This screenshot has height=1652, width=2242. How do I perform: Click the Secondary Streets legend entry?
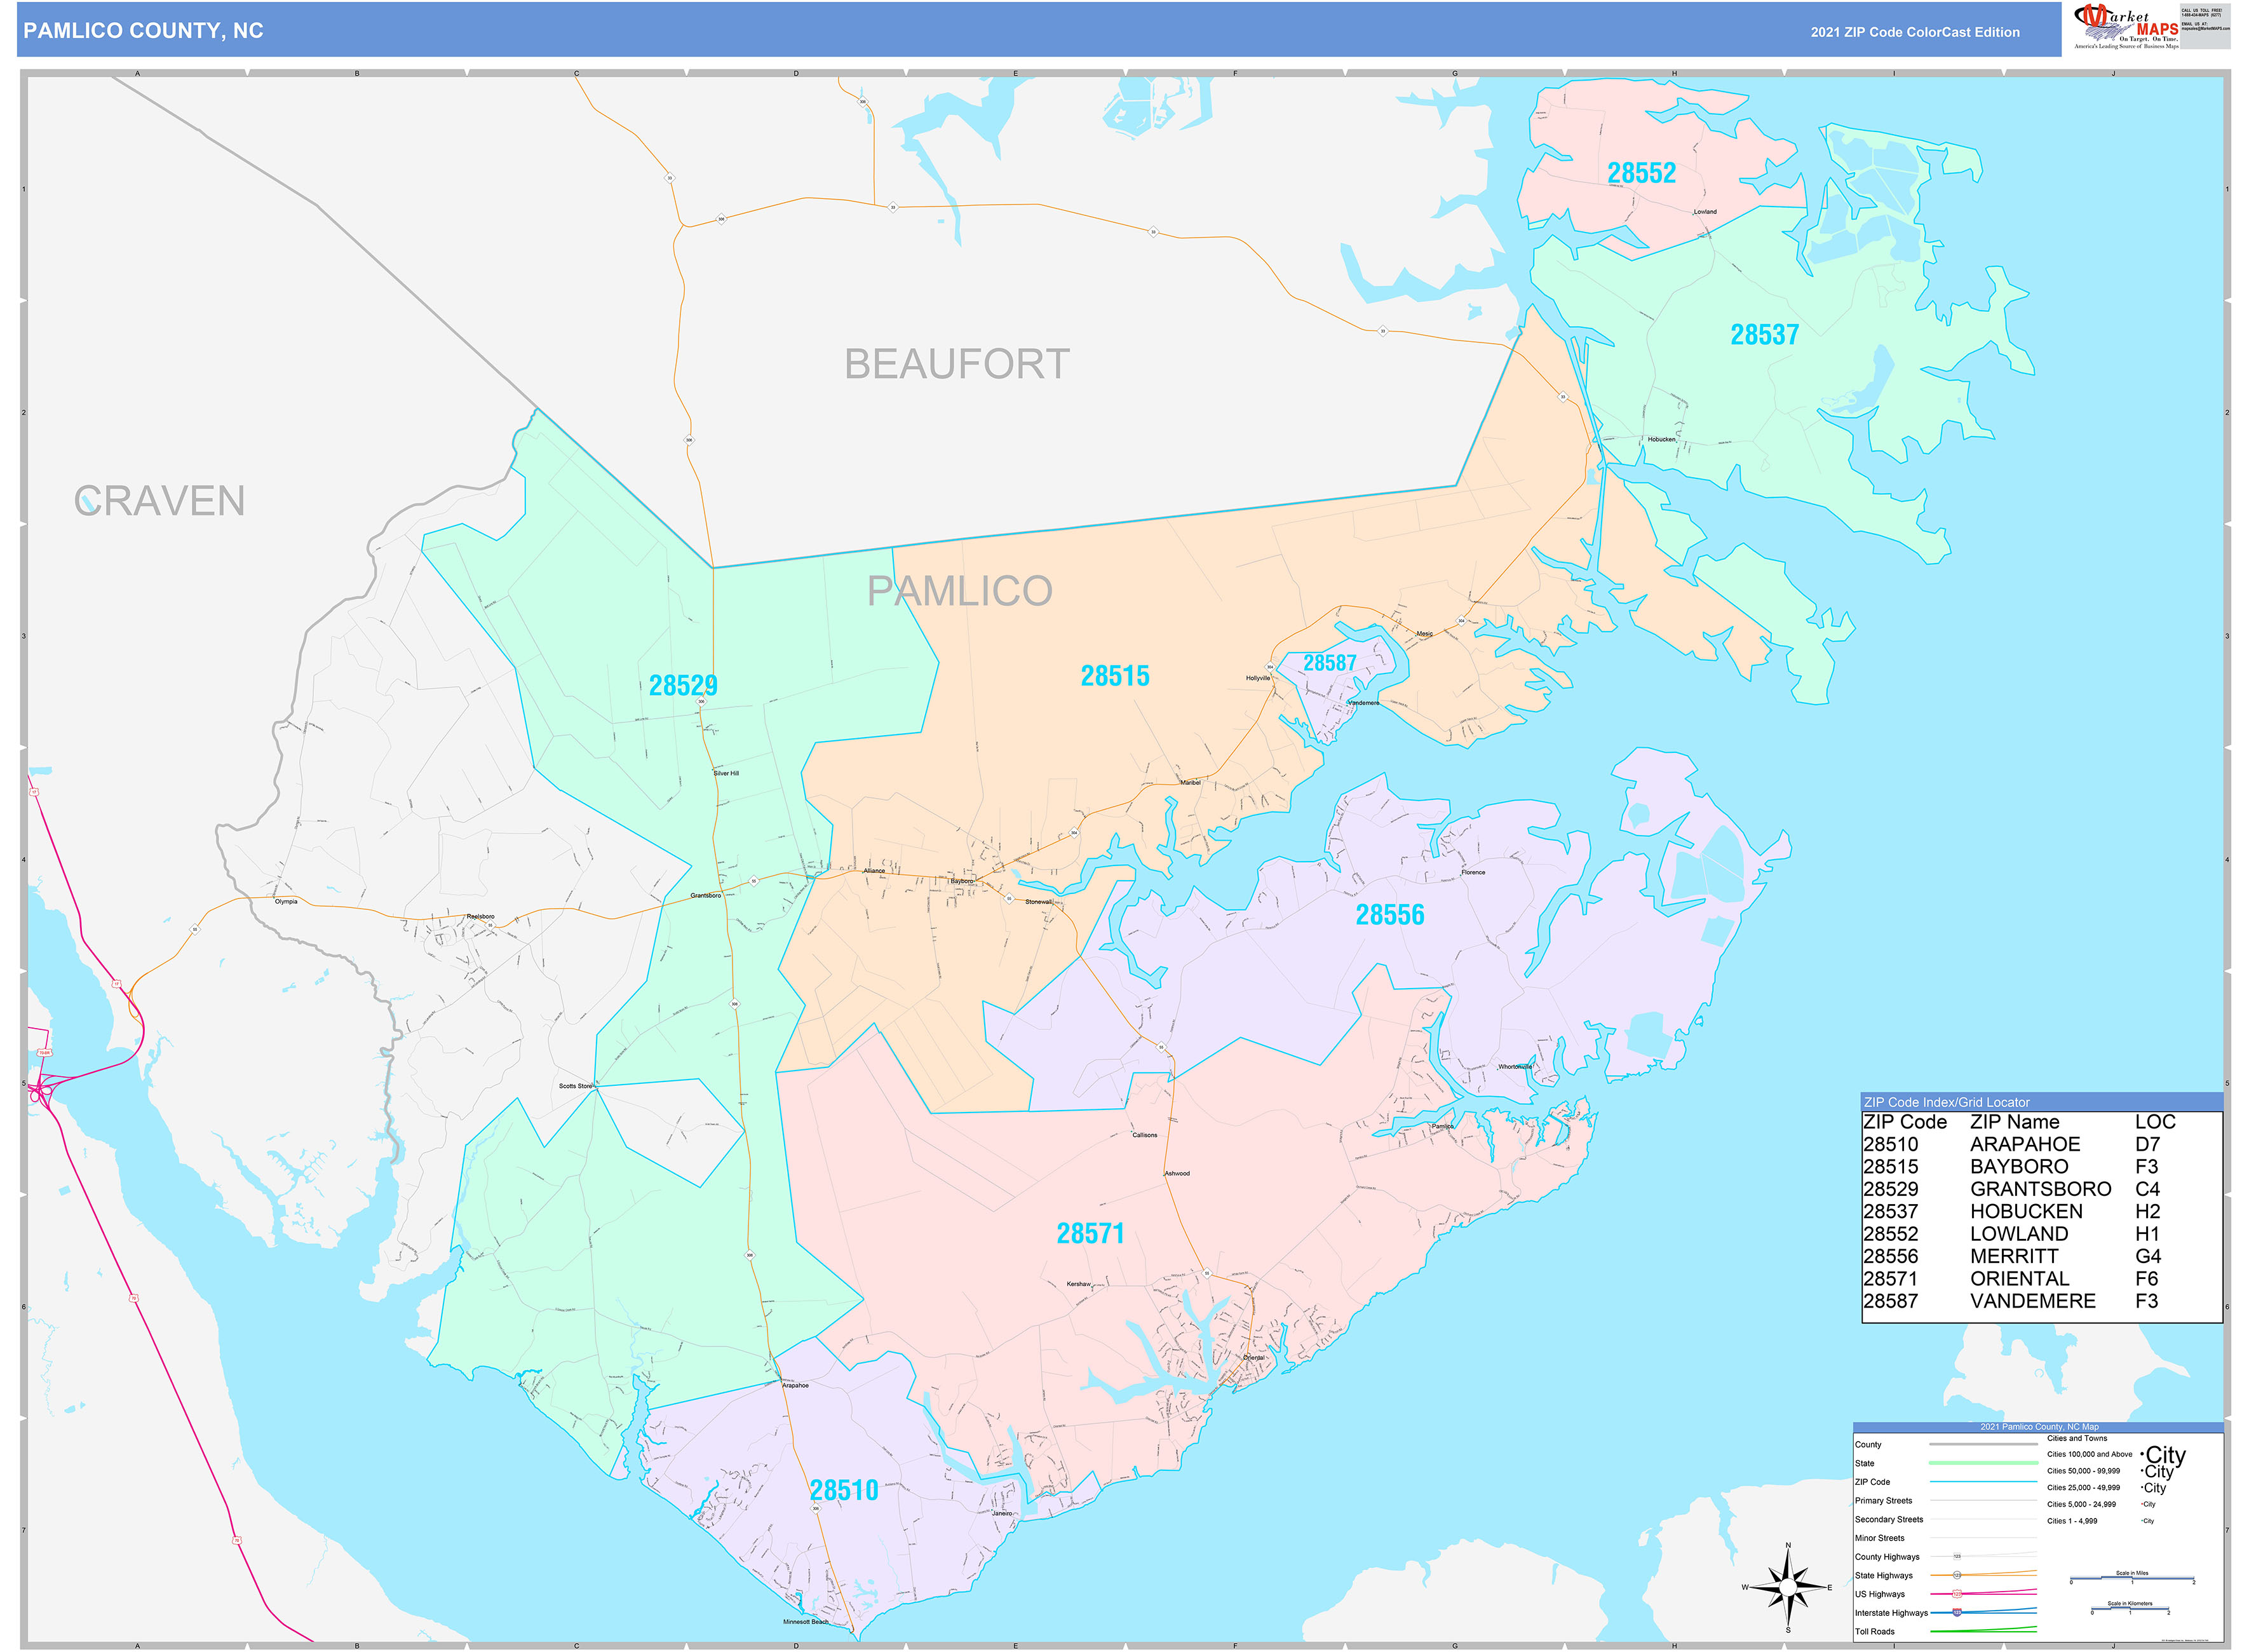[x=1888, y=1520]
